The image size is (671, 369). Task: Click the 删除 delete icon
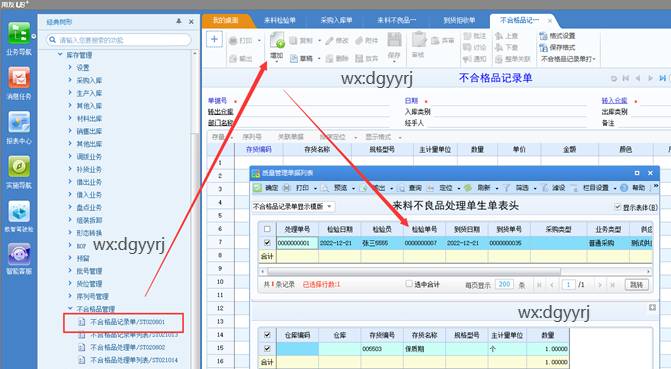click(329, 59)
